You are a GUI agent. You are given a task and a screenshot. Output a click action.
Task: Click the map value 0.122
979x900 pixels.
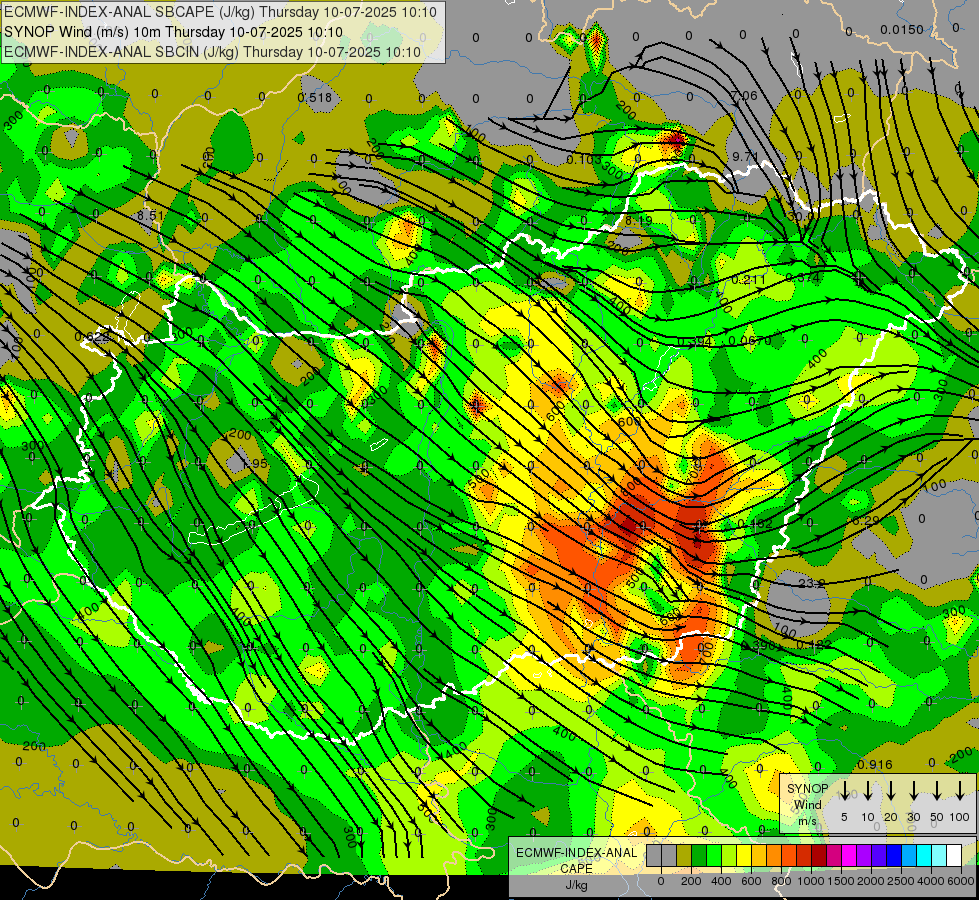[x=814, y=644]
